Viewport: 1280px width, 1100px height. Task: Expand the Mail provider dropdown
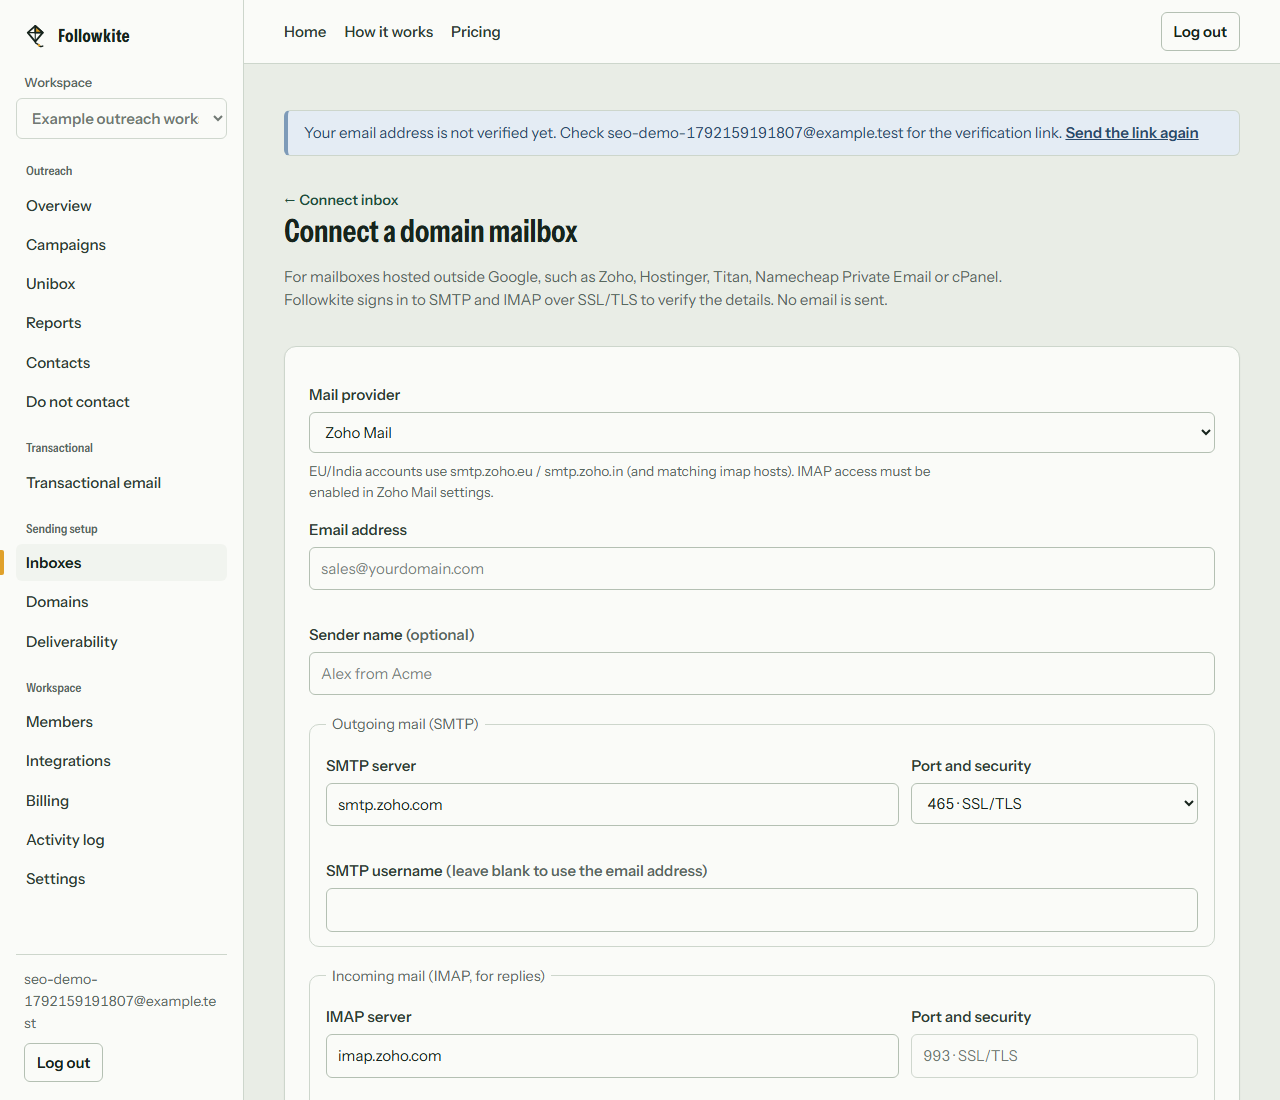(762, 433)
